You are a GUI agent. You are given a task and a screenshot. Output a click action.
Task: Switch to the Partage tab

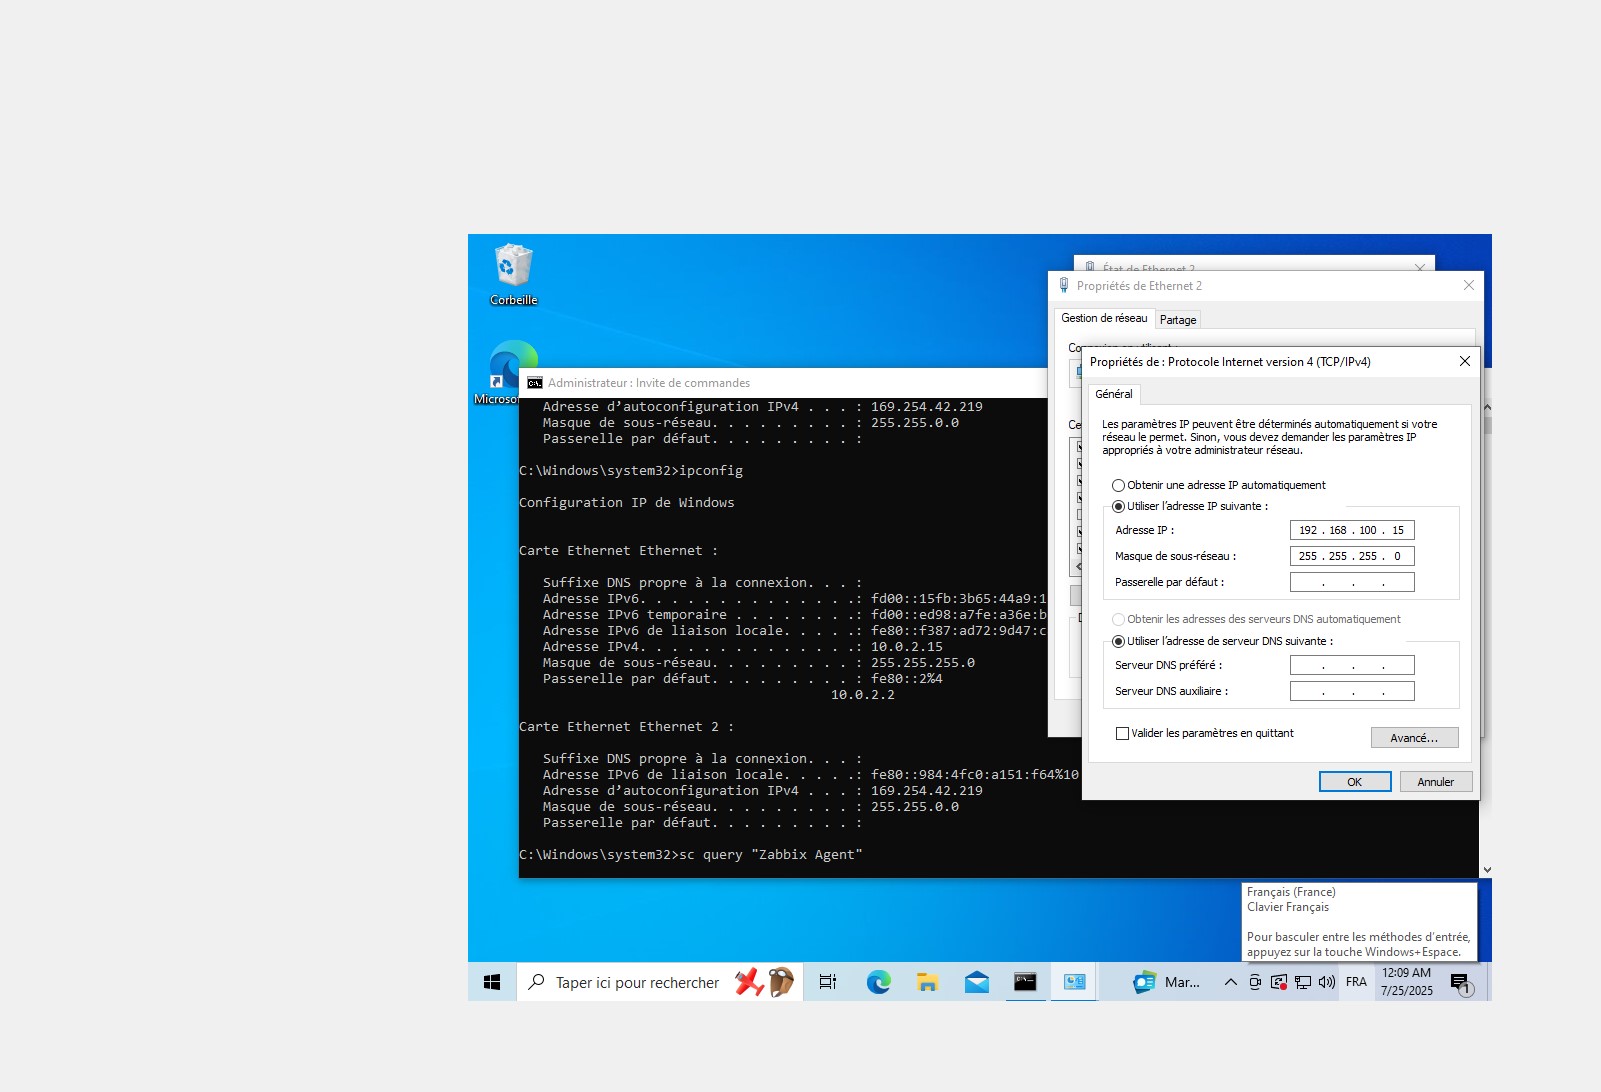tap(1178, 320)
